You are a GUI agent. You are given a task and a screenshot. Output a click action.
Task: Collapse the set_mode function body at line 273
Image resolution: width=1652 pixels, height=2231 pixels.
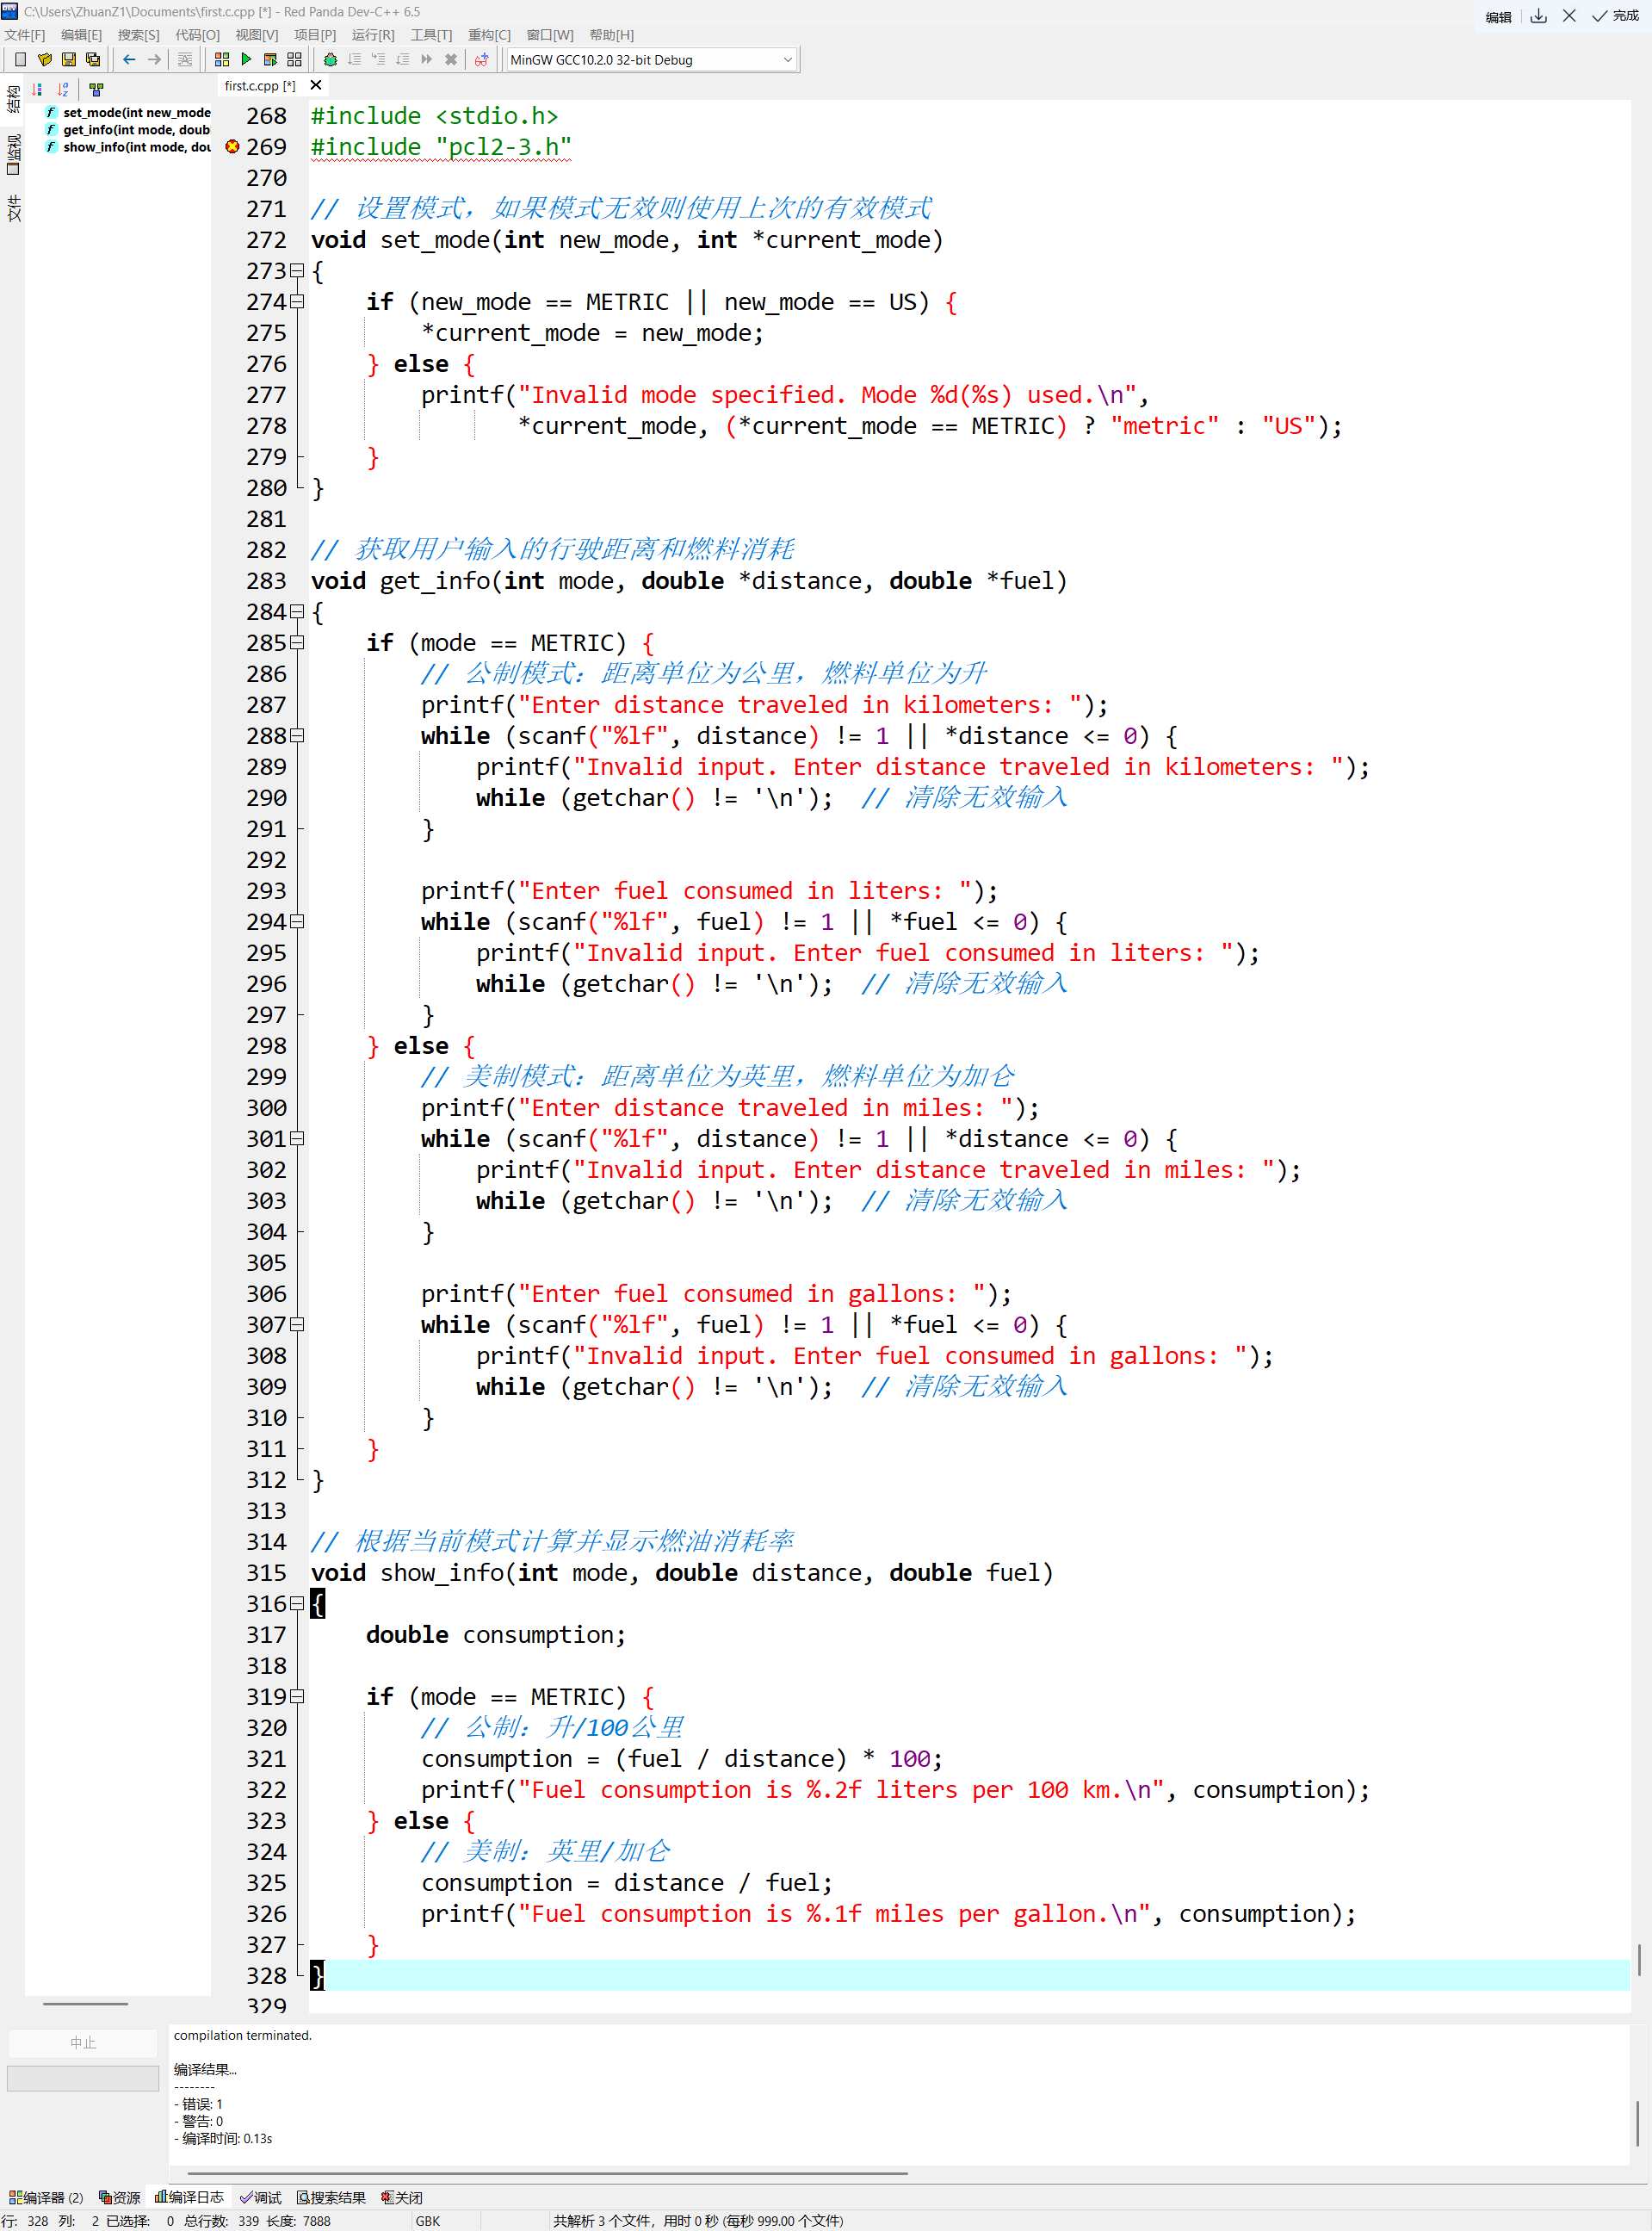click(x=297, y=271)
